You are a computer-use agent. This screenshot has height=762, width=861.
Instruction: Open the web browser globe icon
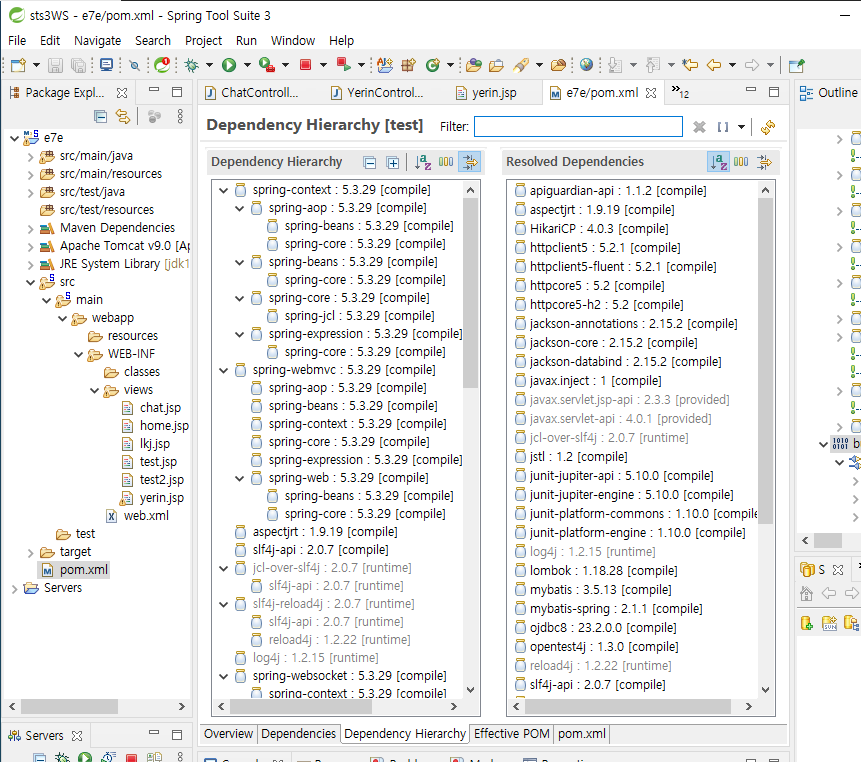coord(586,65)
